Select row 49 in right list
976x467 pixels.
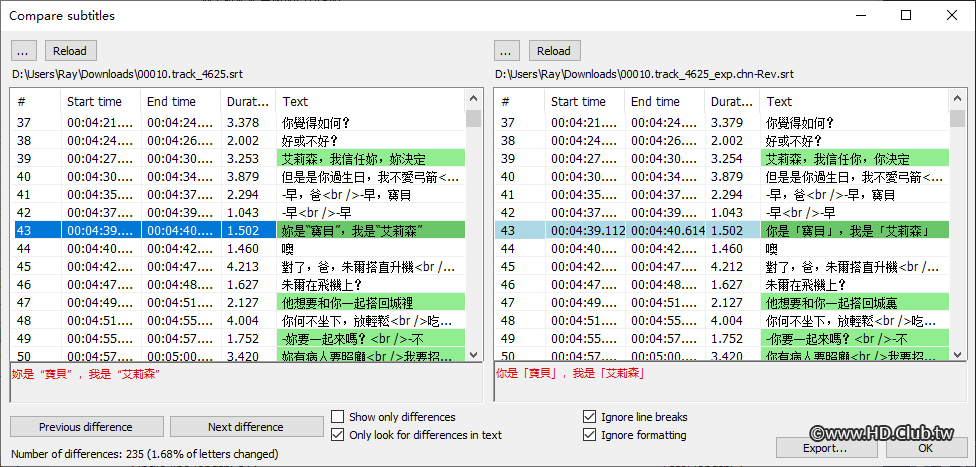pyautogui.click(x=723, y=339)
